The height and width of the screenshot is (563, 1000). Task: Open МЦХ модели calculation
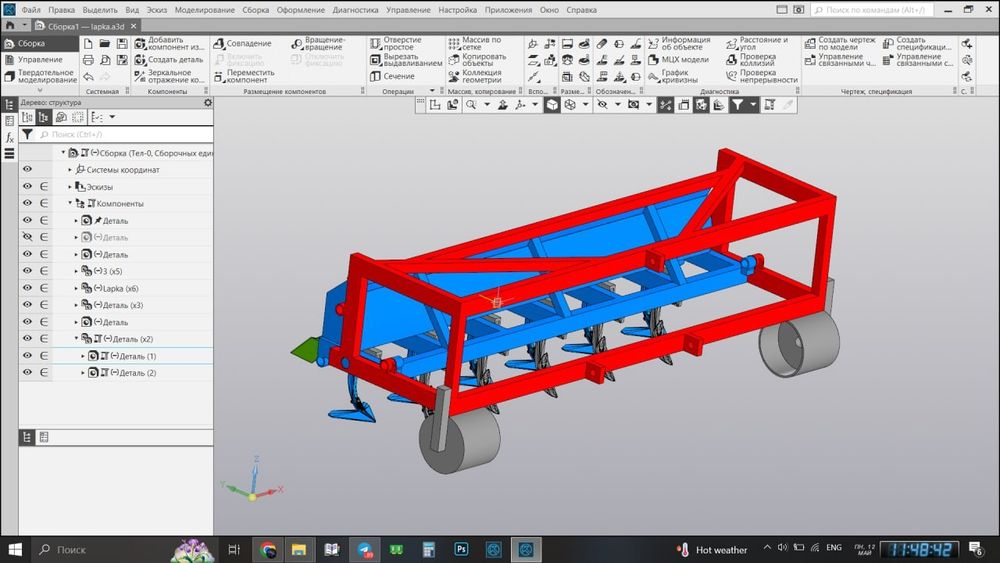(x=679, y=60)
